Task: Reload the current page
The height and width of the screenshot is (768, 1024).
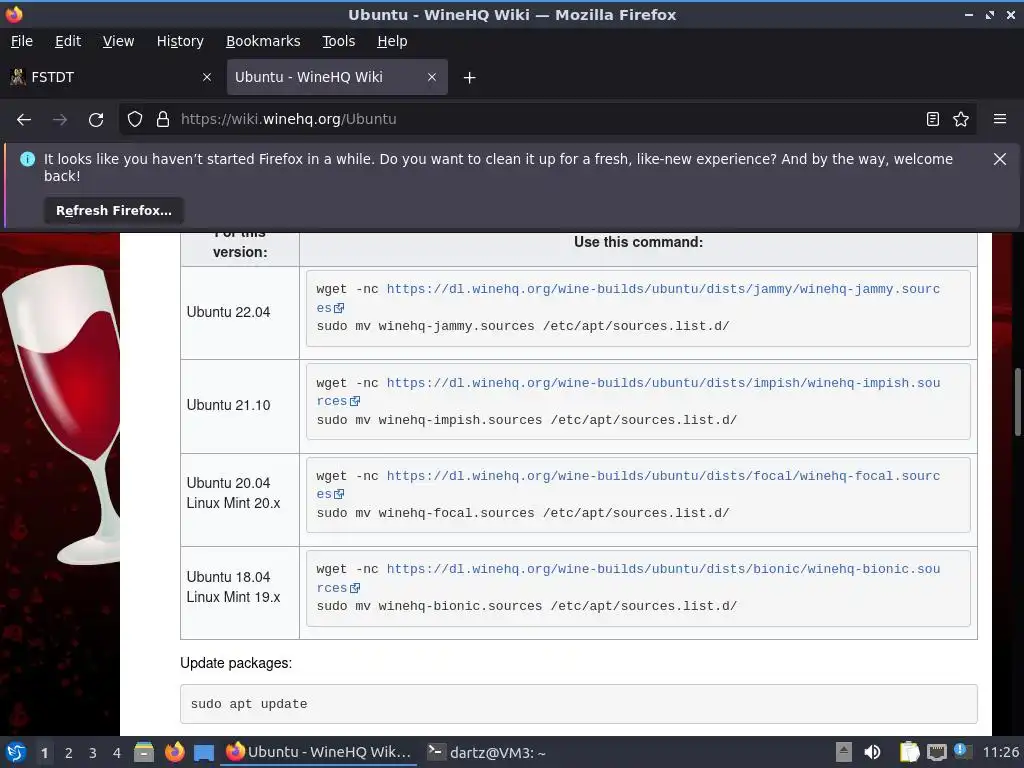Action: 96,120
